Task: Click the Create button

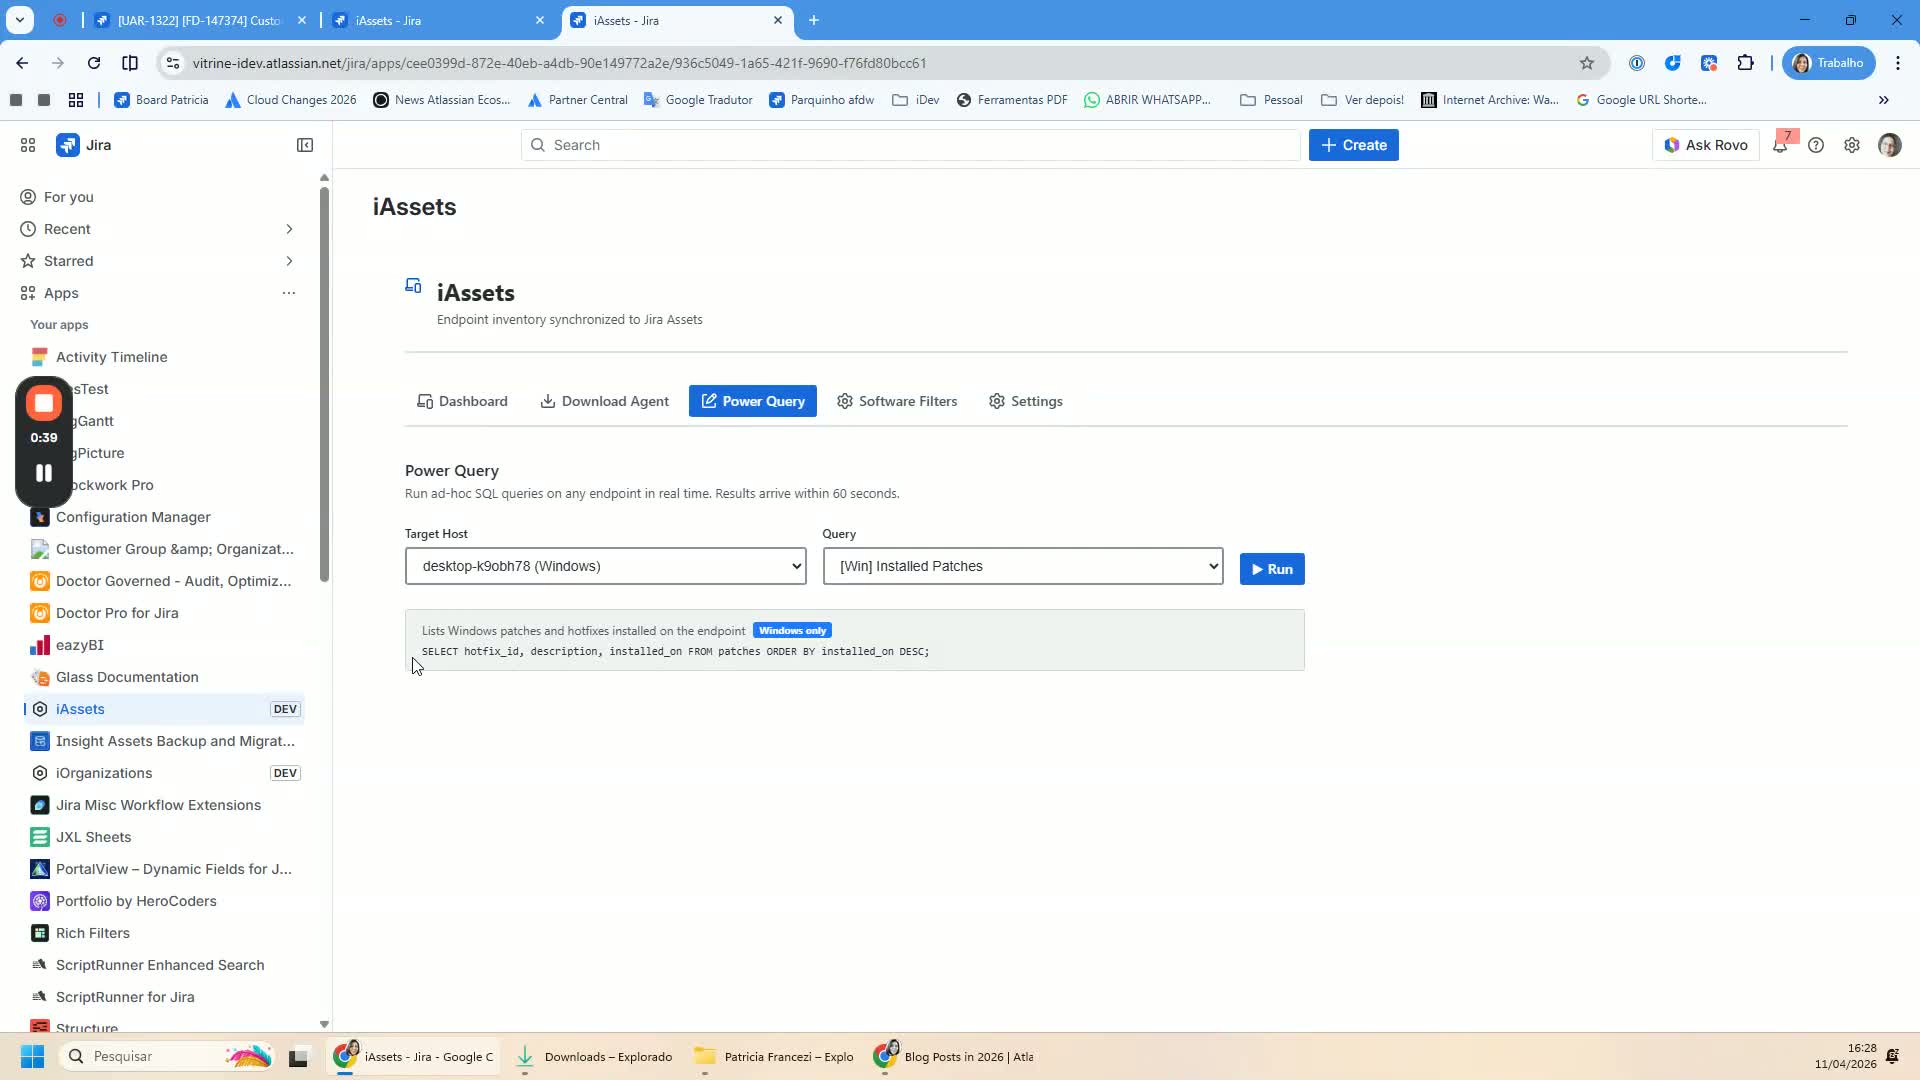Action: (x=1353, y=145)
